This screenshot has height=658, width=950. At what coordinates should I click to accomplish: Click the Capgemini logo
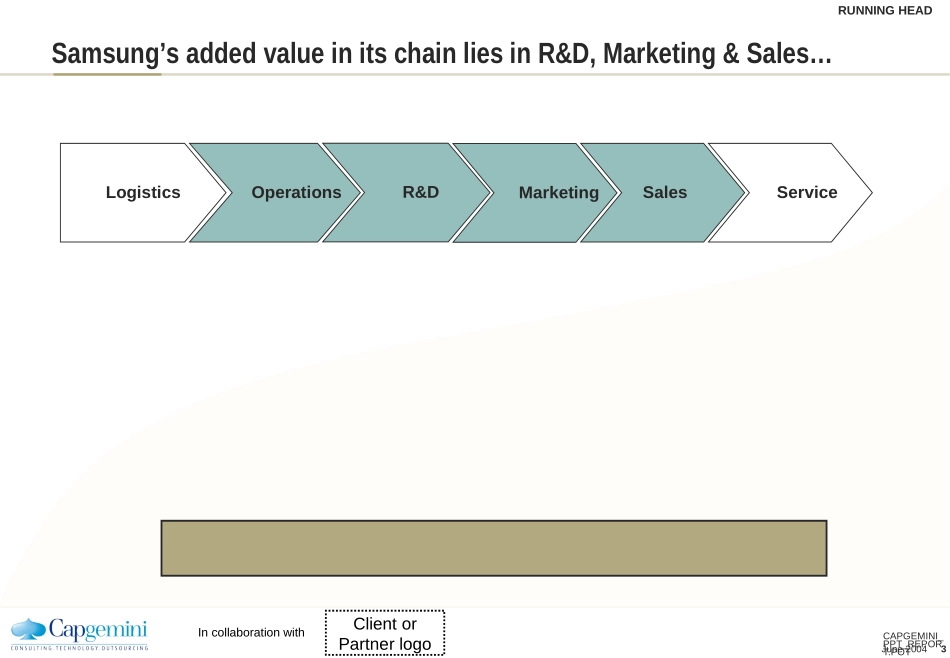[x=79, y=634]
